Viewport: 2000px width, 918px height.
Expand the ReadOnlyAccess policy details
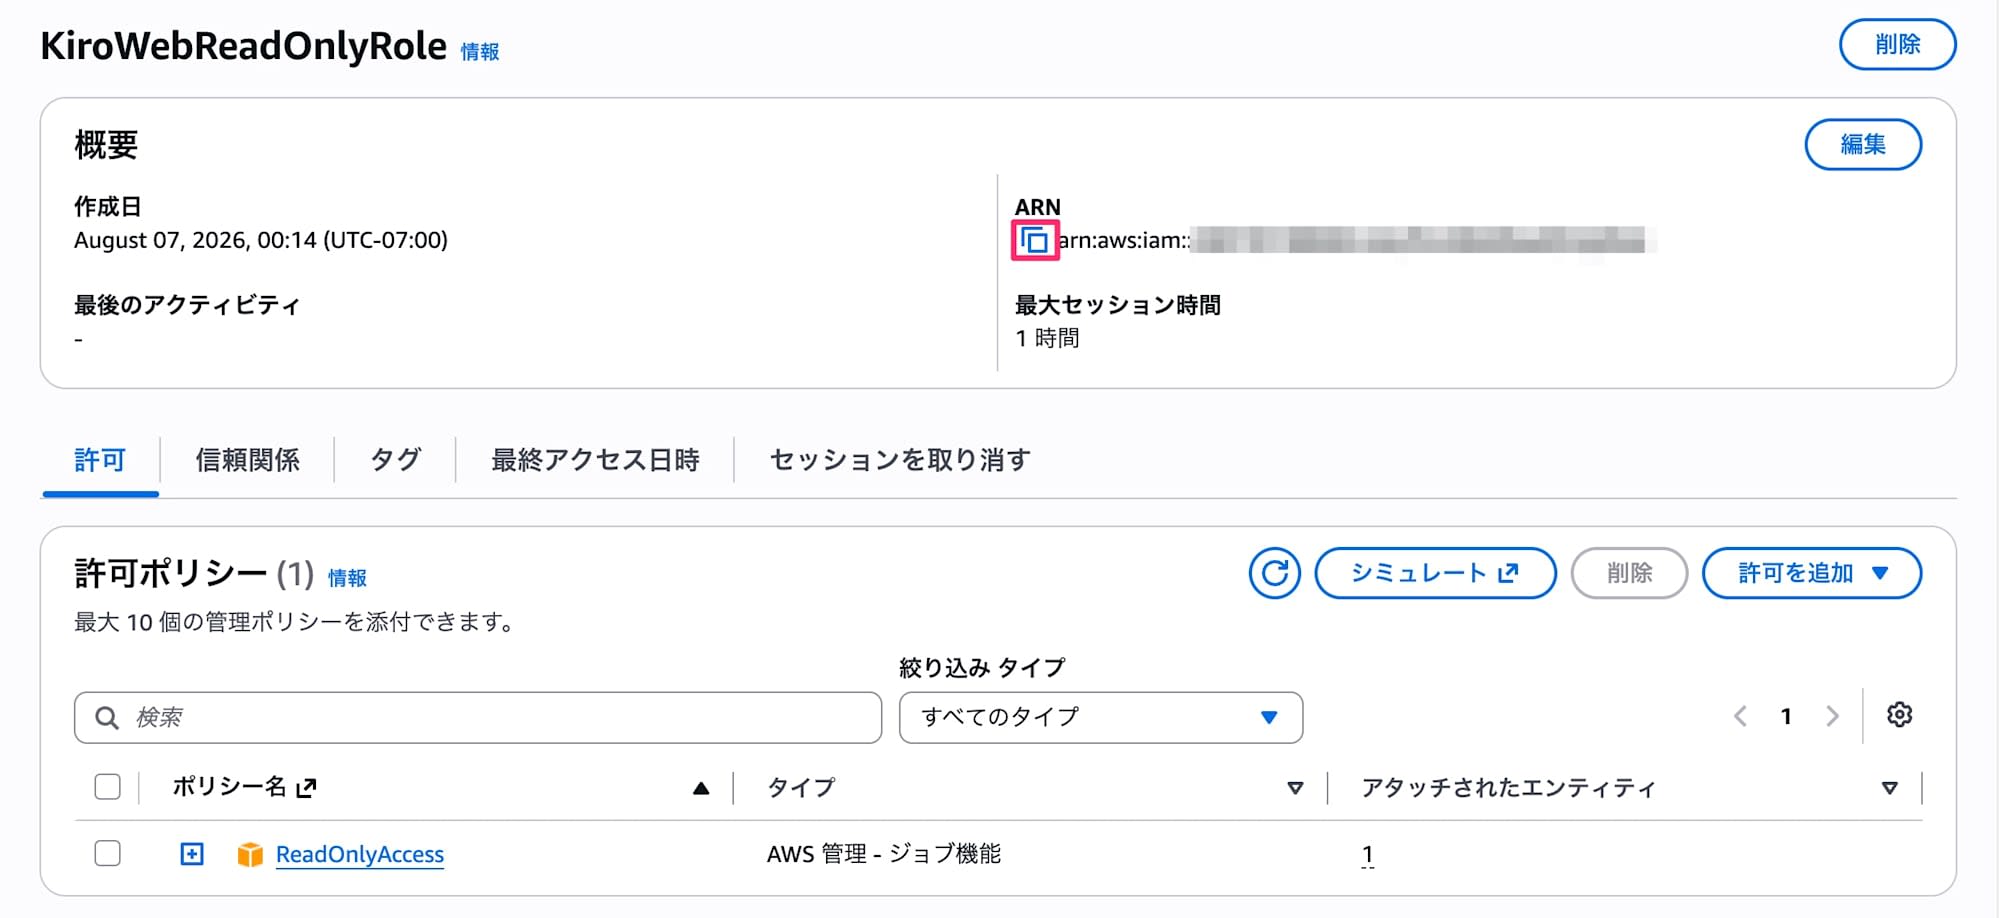click(192, 854)
